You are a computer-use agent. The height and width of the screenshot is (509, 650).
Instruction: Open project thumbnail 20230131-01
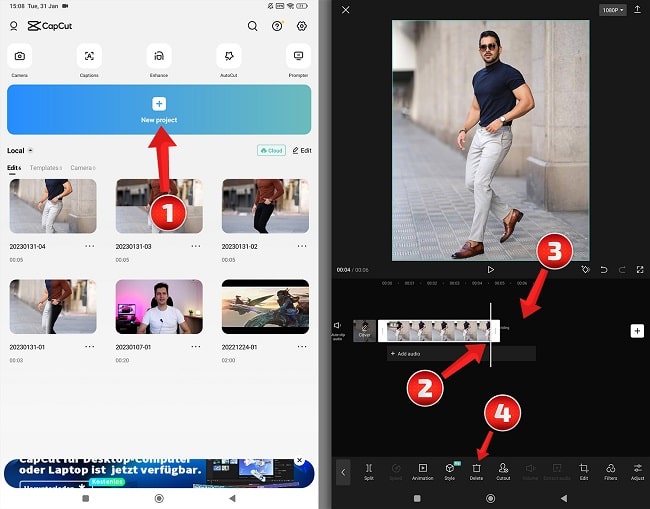tap(53, 307)
